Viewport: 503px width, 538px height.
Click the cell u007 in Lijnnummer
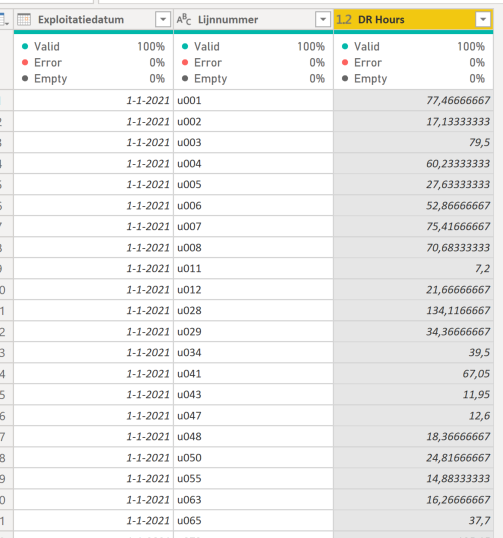[253, 226]
